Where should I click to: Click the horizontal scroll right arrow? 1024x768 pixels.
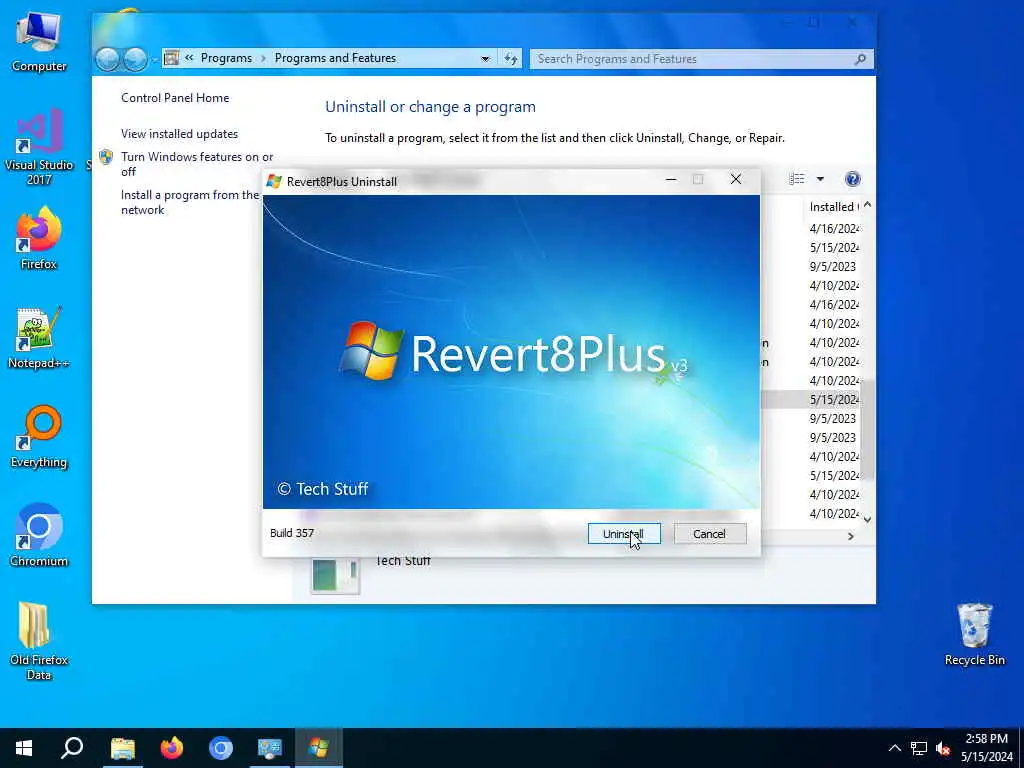(x=850, y=536)
